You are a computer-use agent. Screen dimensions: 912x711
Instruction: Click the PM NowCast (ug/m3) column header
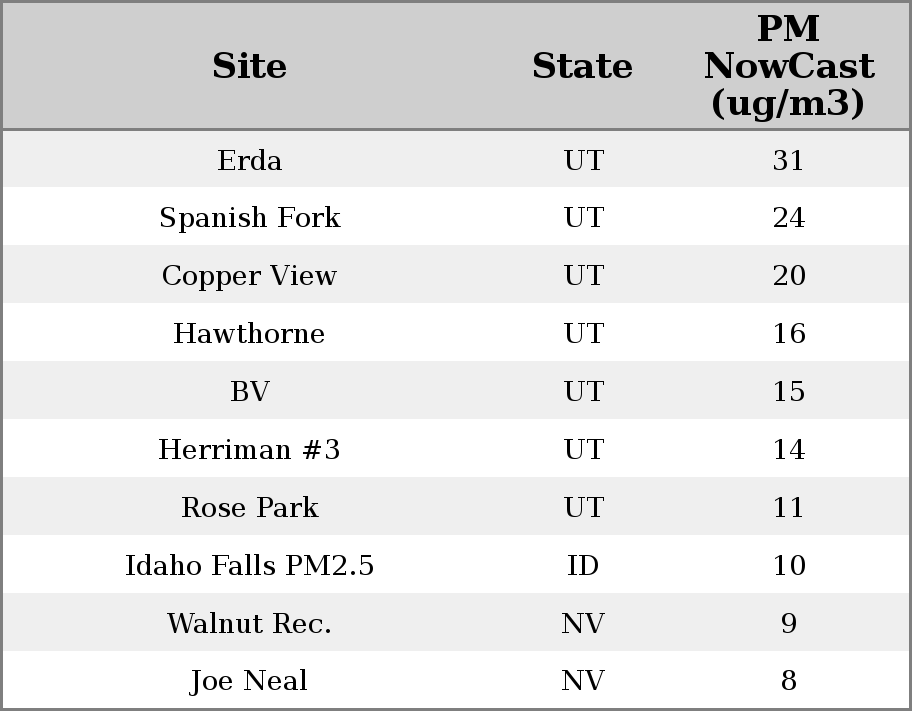tap(788, 66)
